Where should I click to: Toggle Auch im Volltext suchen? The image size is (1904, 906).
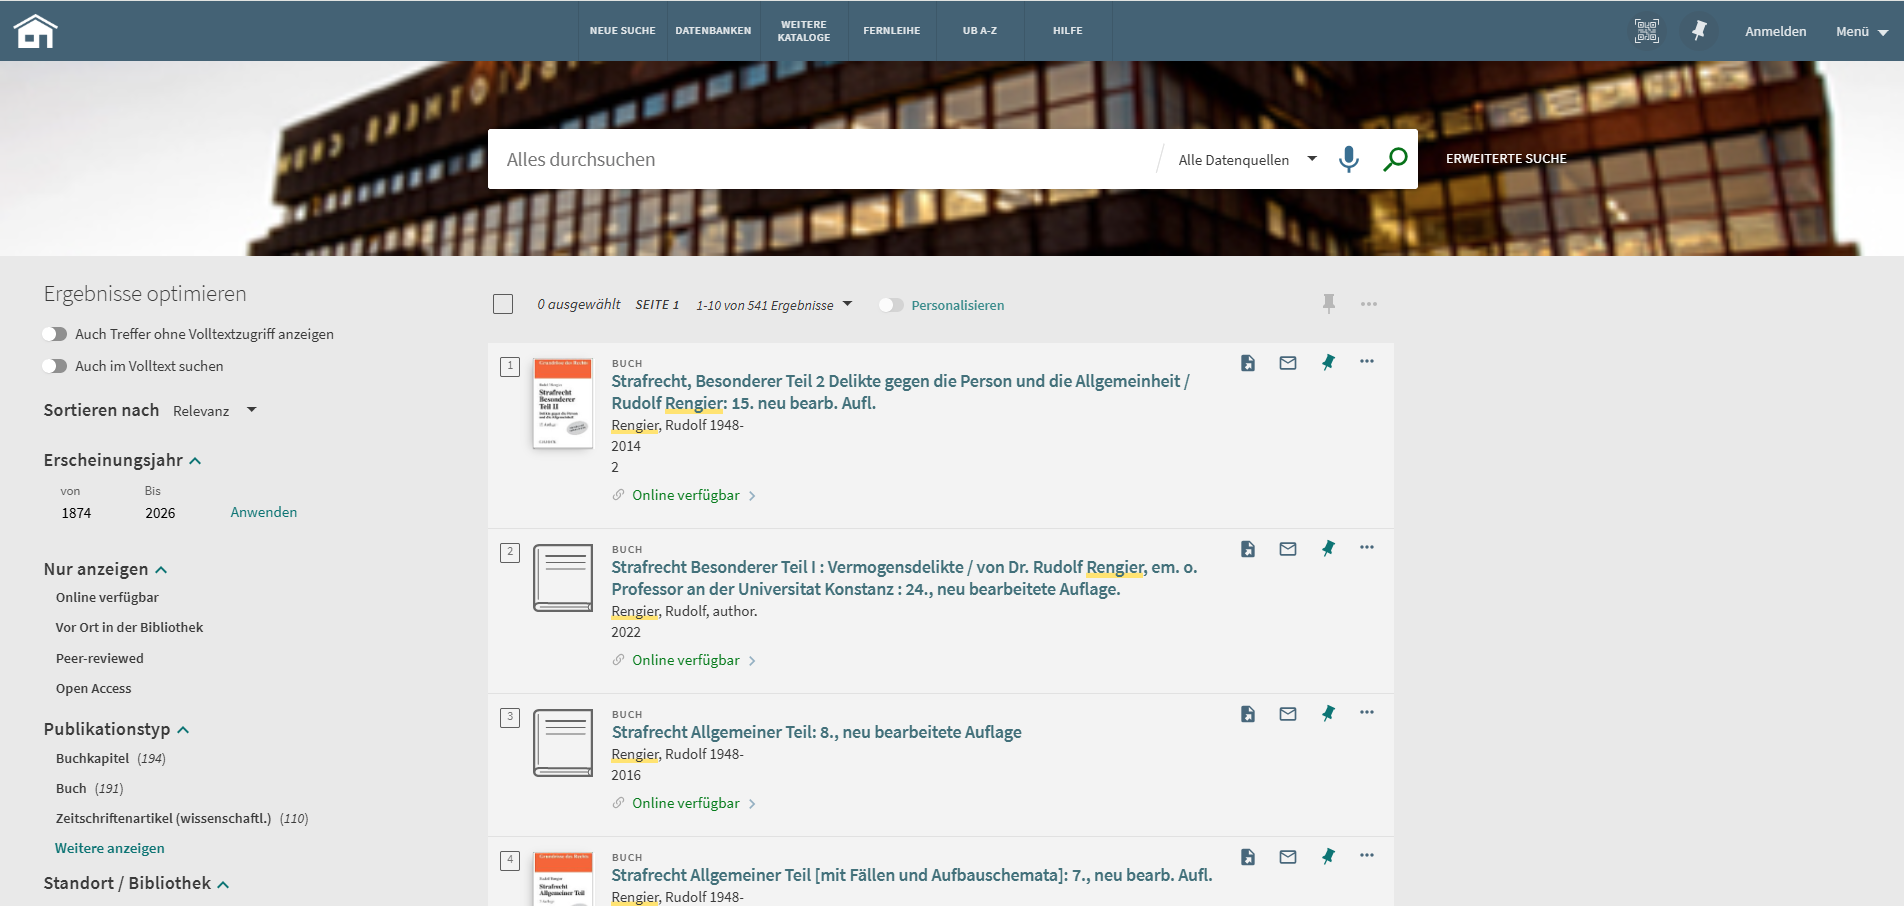(x=55, y=366)
